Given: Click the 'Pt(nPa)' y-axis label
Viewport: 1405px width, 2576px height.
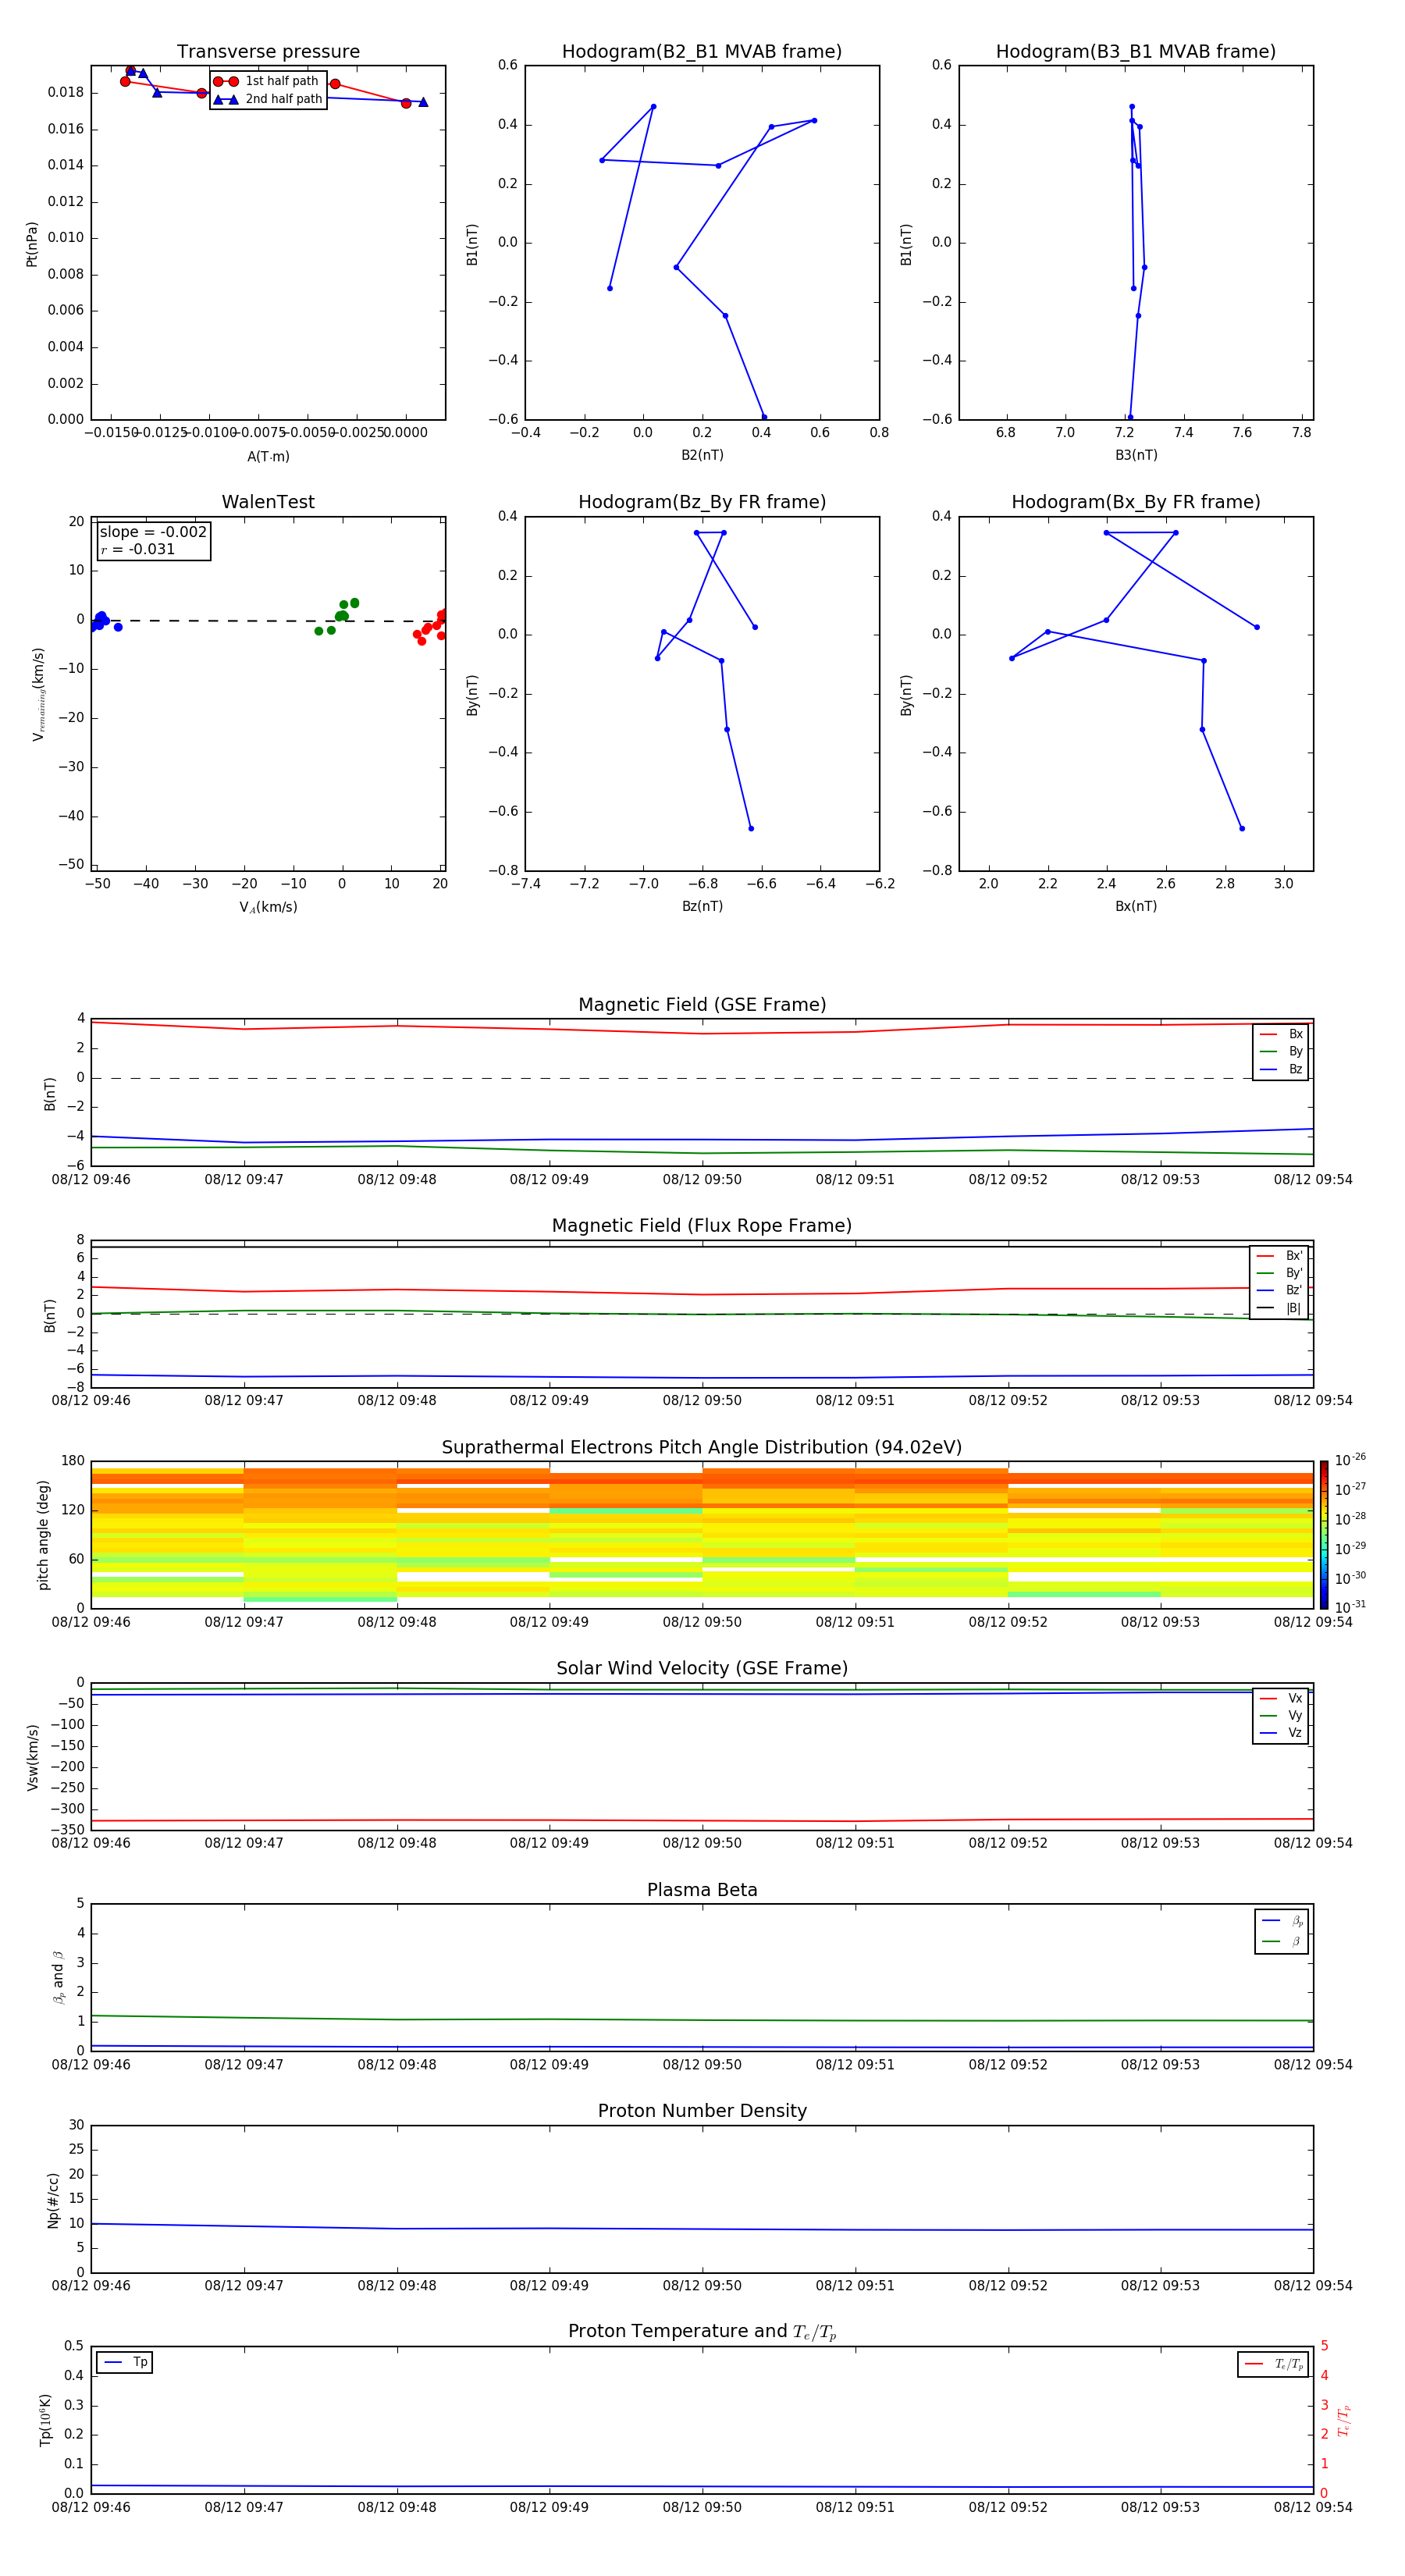Looking at the screenshot, I should click(x=32, y=244).
